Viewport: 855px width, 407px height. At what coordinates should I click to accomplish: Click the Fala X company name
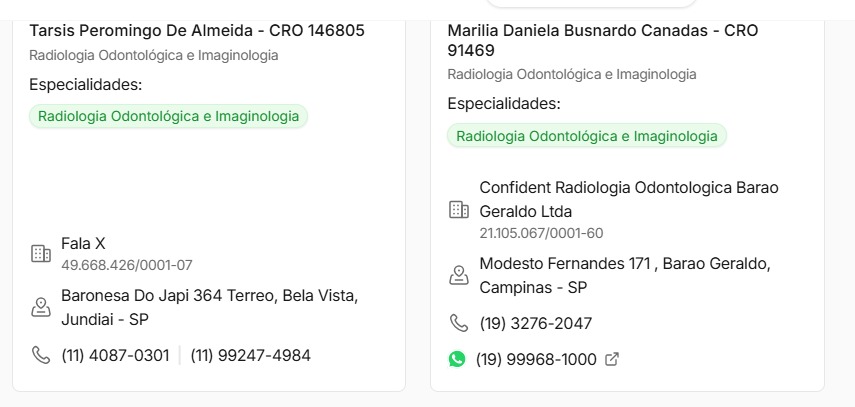(83, 243)
